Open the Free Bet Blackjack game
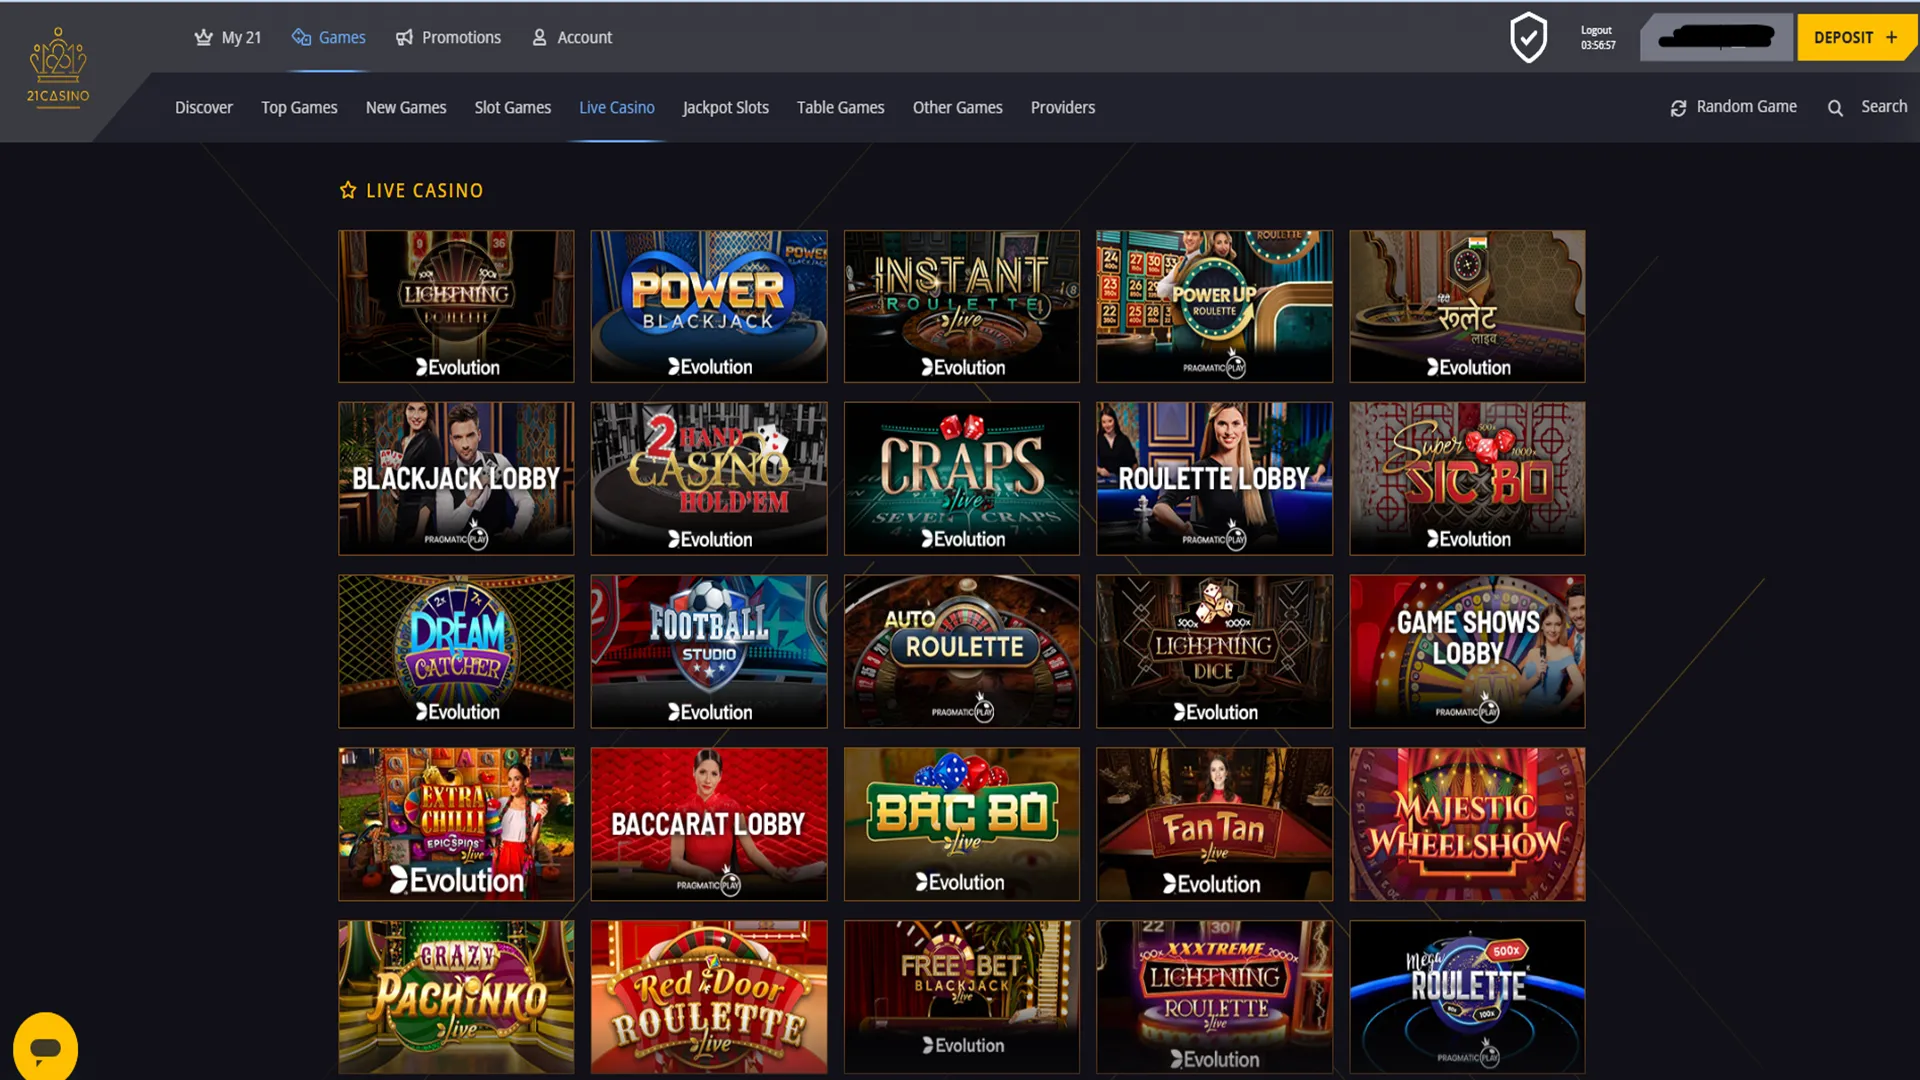The image size is (1920, 1080). coord(962,997)
